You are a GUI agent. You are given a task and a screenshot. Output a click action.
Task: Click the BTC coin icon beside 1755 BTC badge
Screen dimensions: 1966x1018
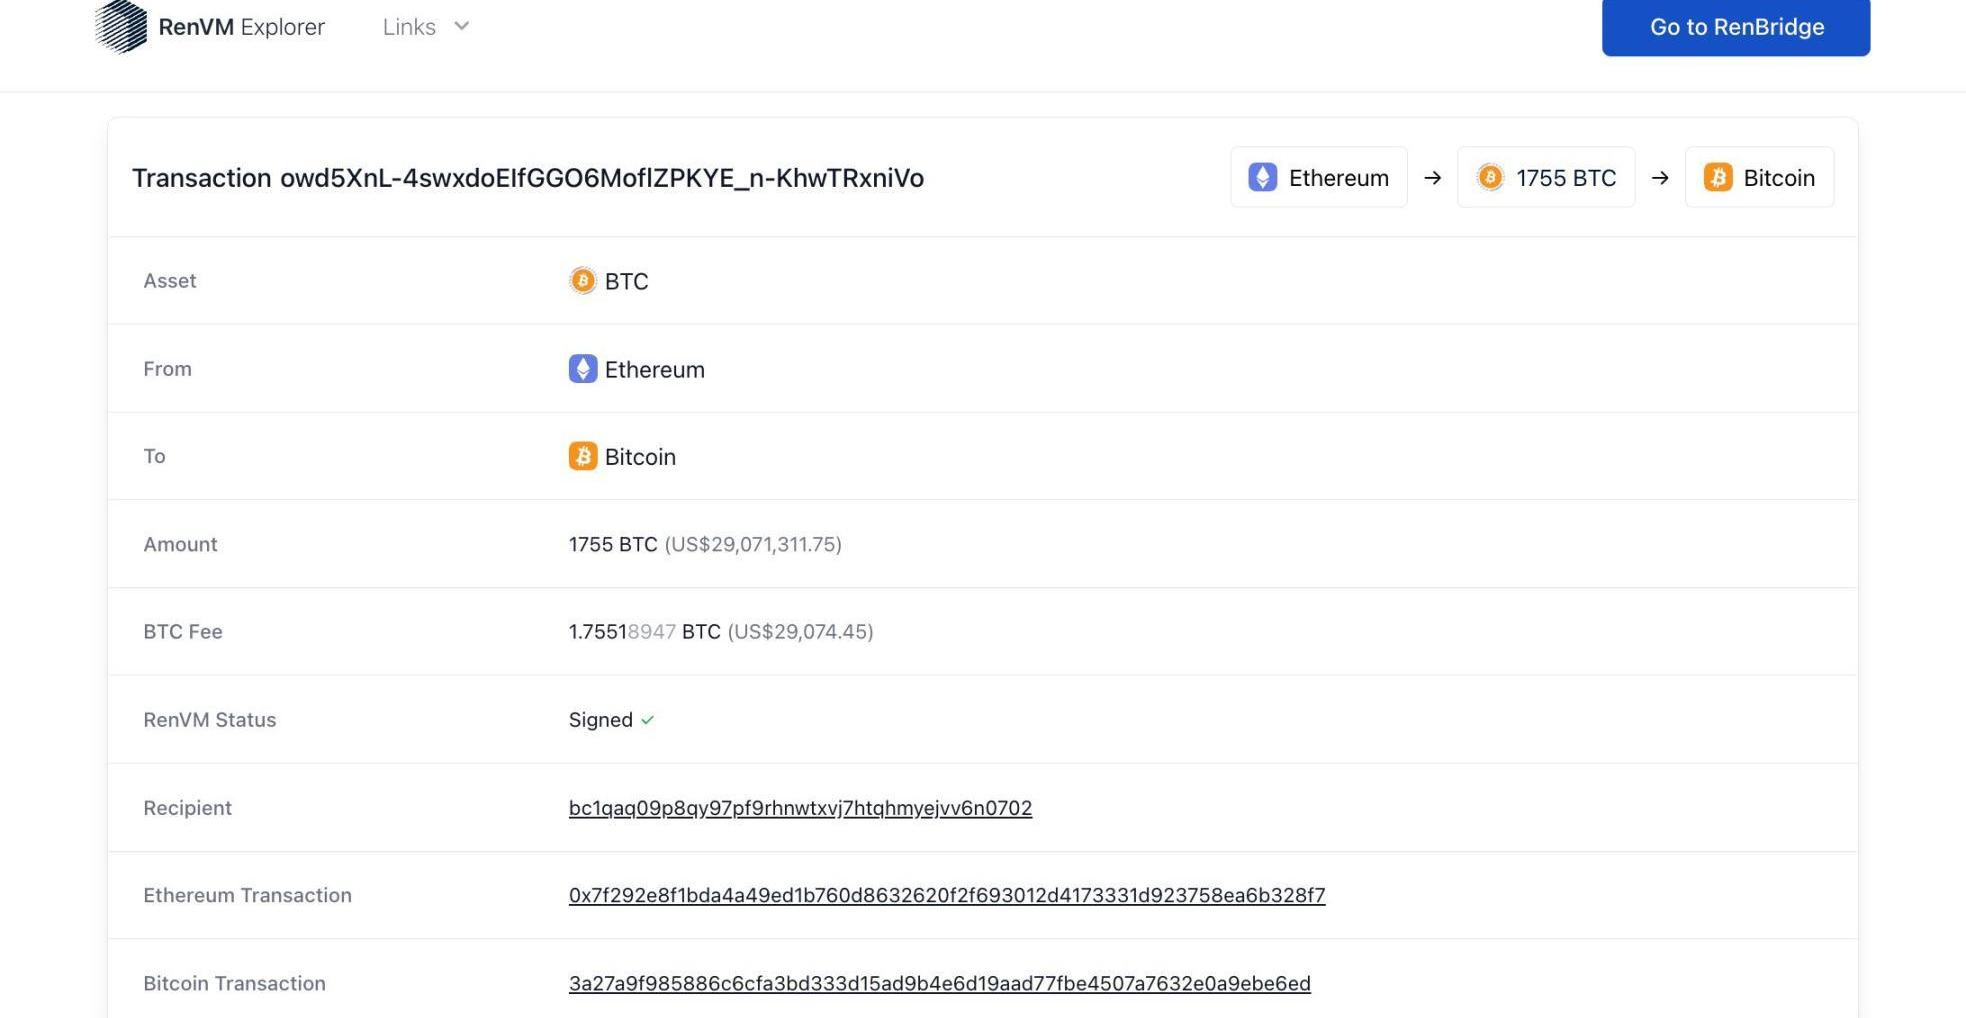[x=1490, y=177]
